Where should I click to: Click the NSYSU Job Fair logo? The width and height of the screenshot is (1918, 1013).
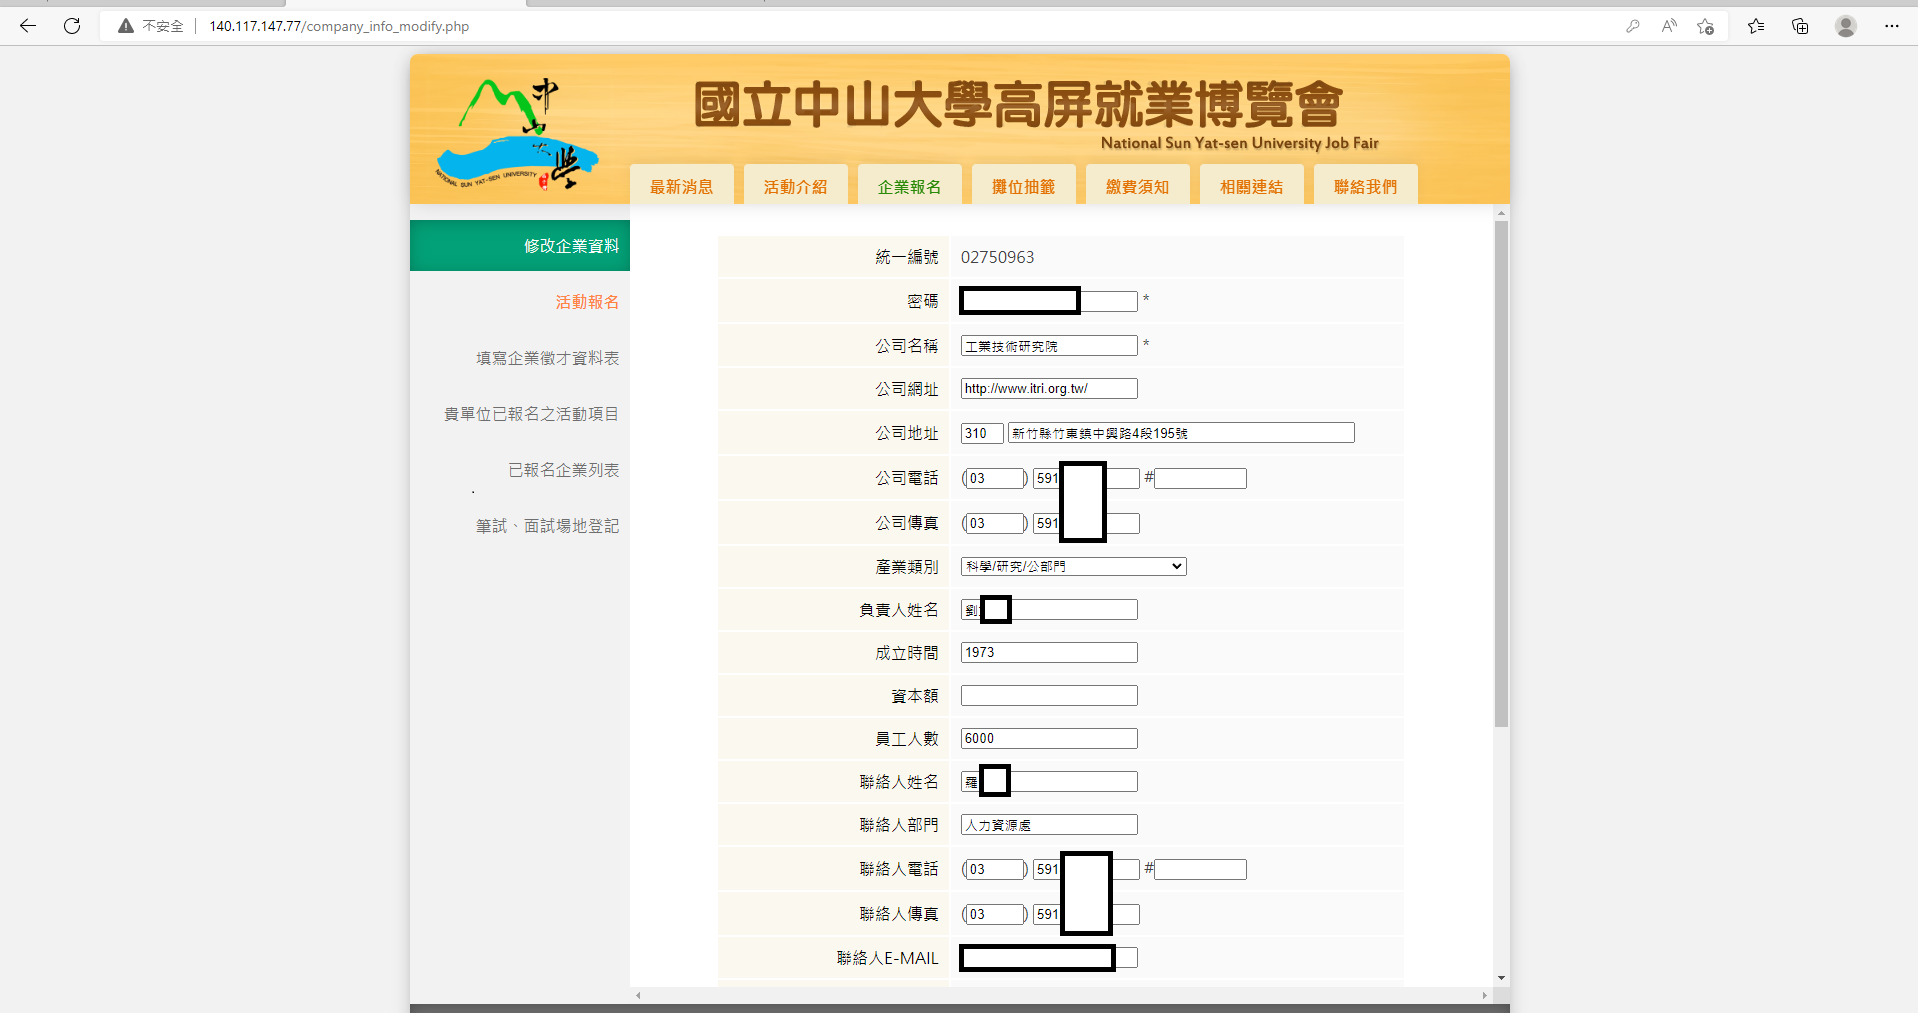coord(517,134)
